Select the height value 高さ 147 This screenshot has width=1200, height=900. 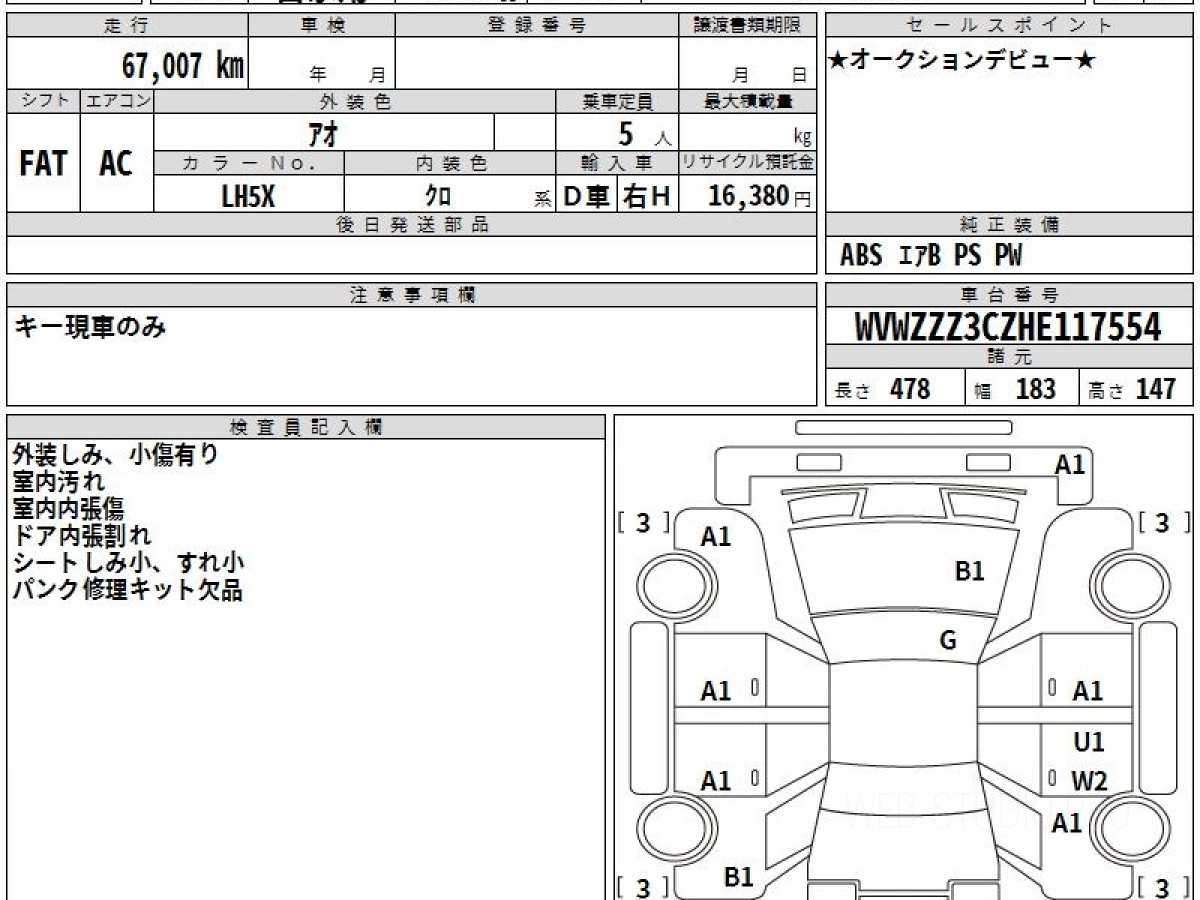(1133, 389)
